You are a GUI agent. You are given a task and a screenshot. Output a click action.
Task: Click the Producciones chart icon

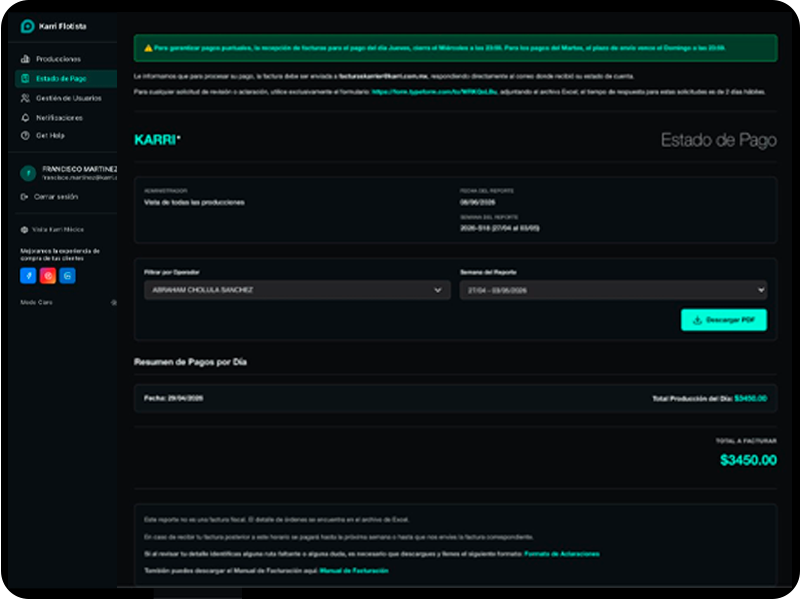pos(25,59)
